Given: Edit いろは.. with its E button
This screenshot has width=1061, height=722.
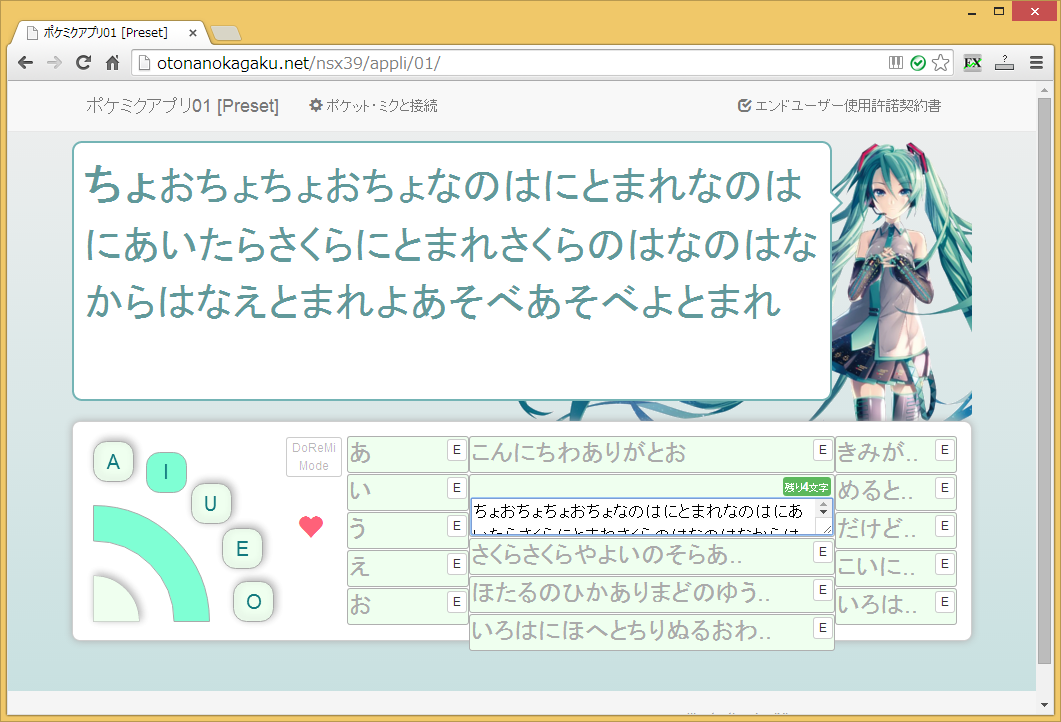Looking at the screenshot, I should pos(945,602).
